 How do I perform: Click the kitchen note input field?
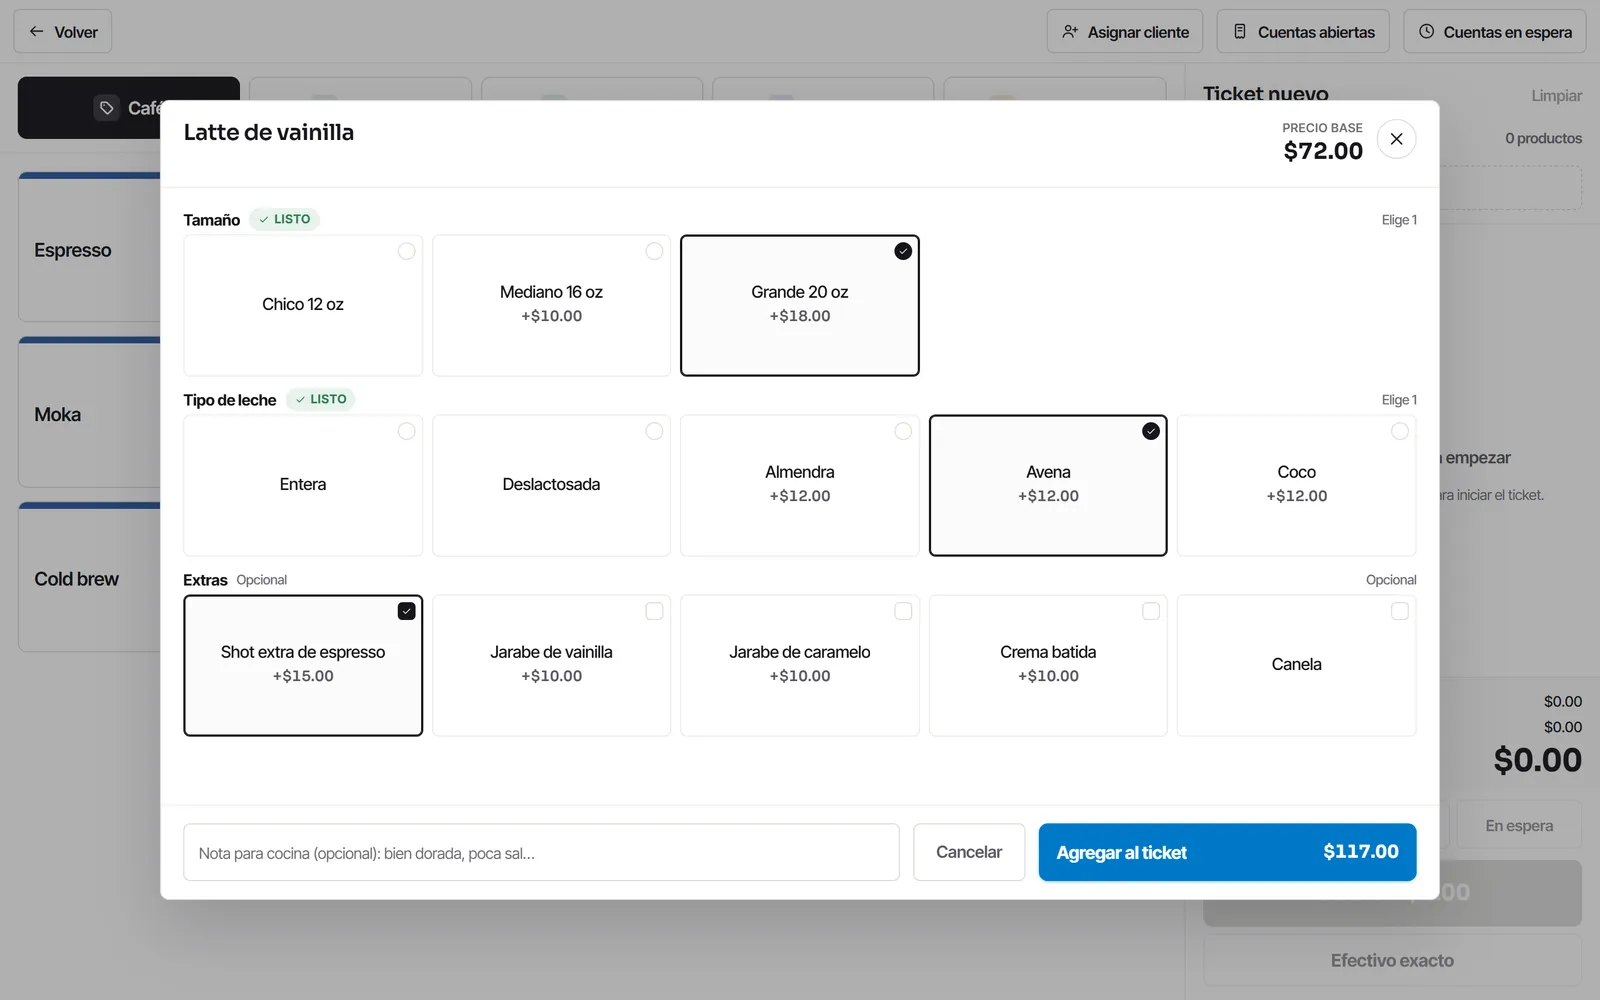[x=541, y=853]
